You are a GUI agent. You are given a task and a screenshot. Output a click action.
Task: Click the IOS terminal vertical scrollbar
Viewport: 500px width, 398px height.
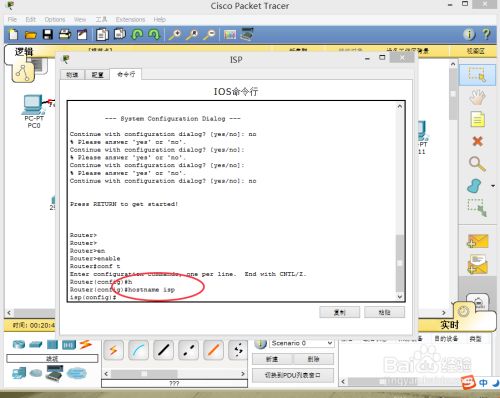(400, 201)
